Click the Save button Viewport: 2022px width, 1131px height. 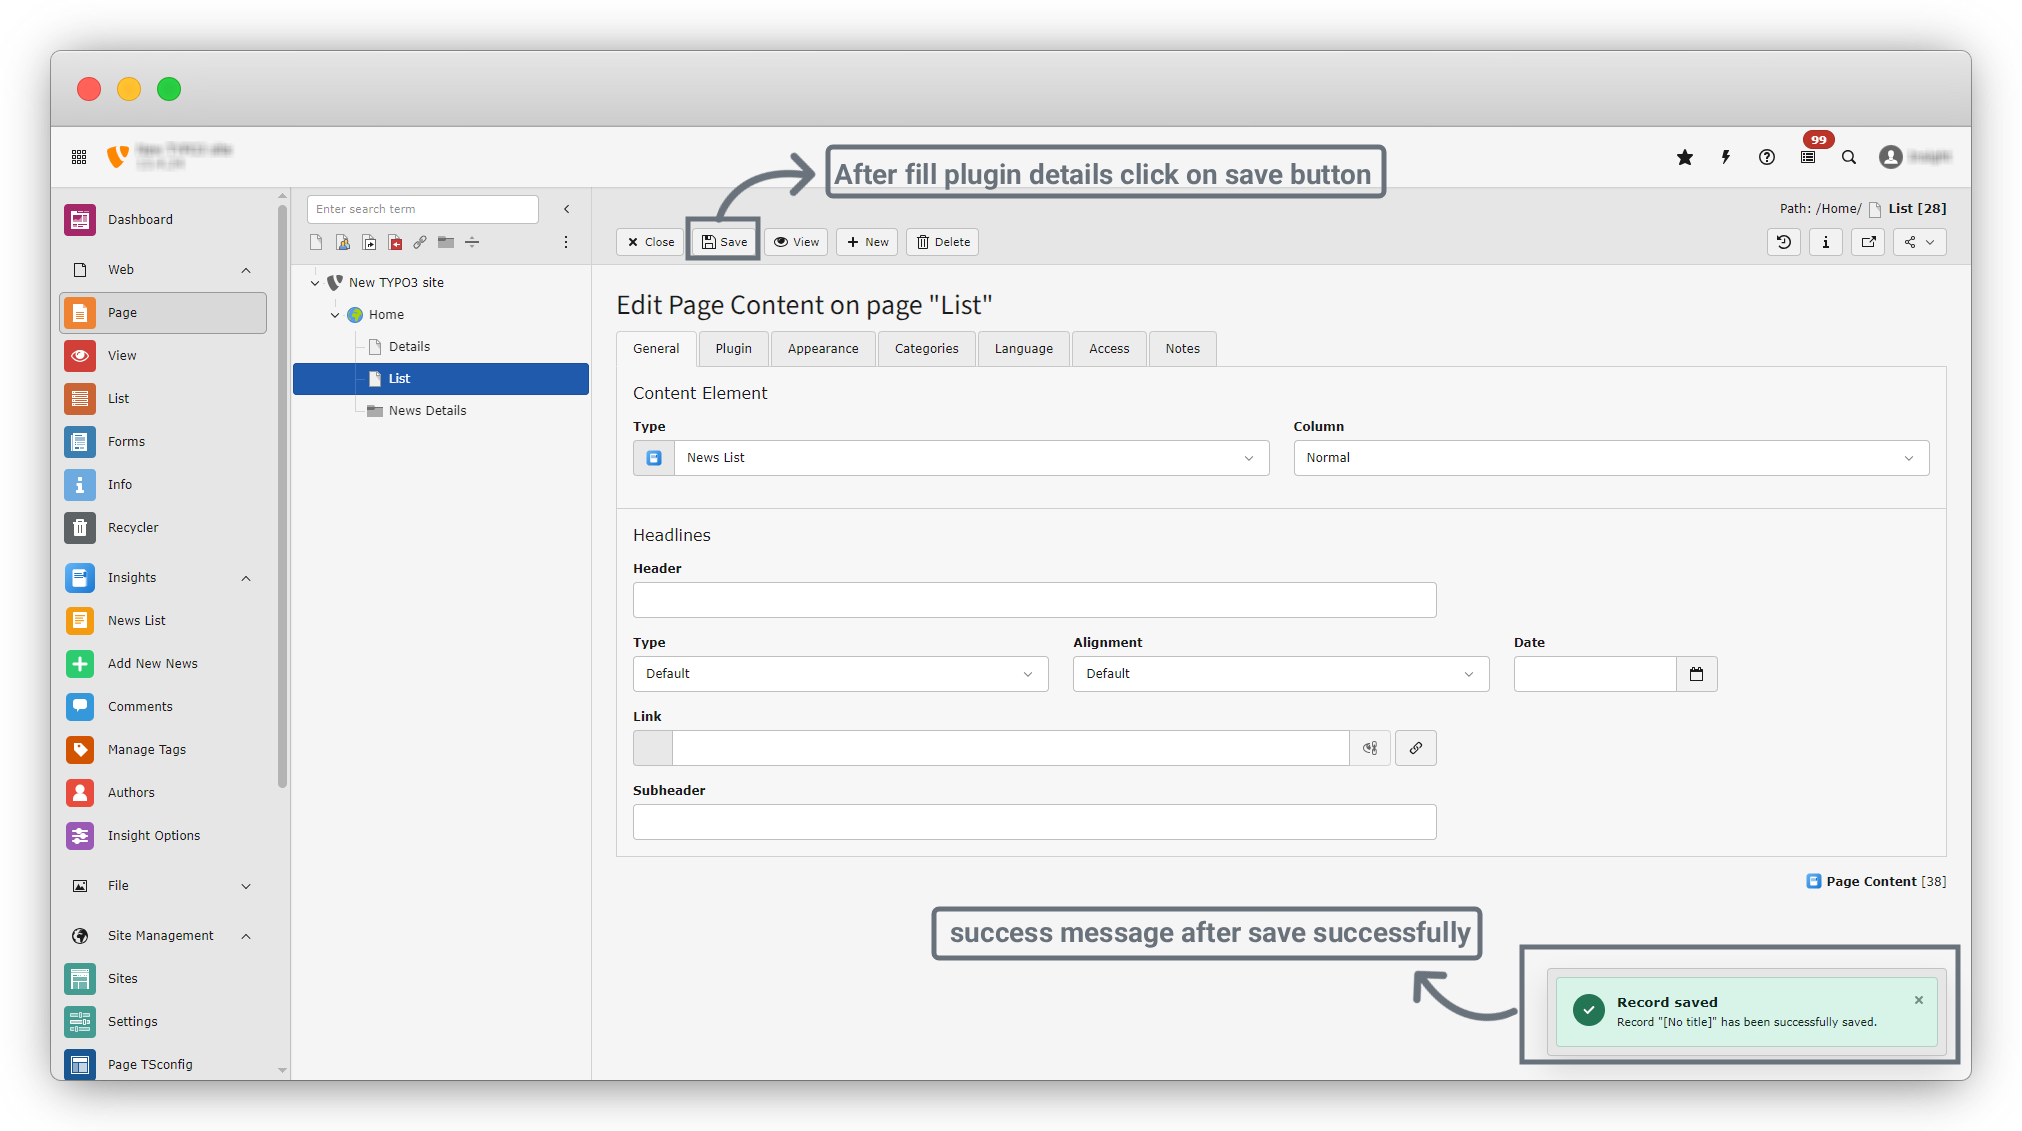tap(724, 242)
